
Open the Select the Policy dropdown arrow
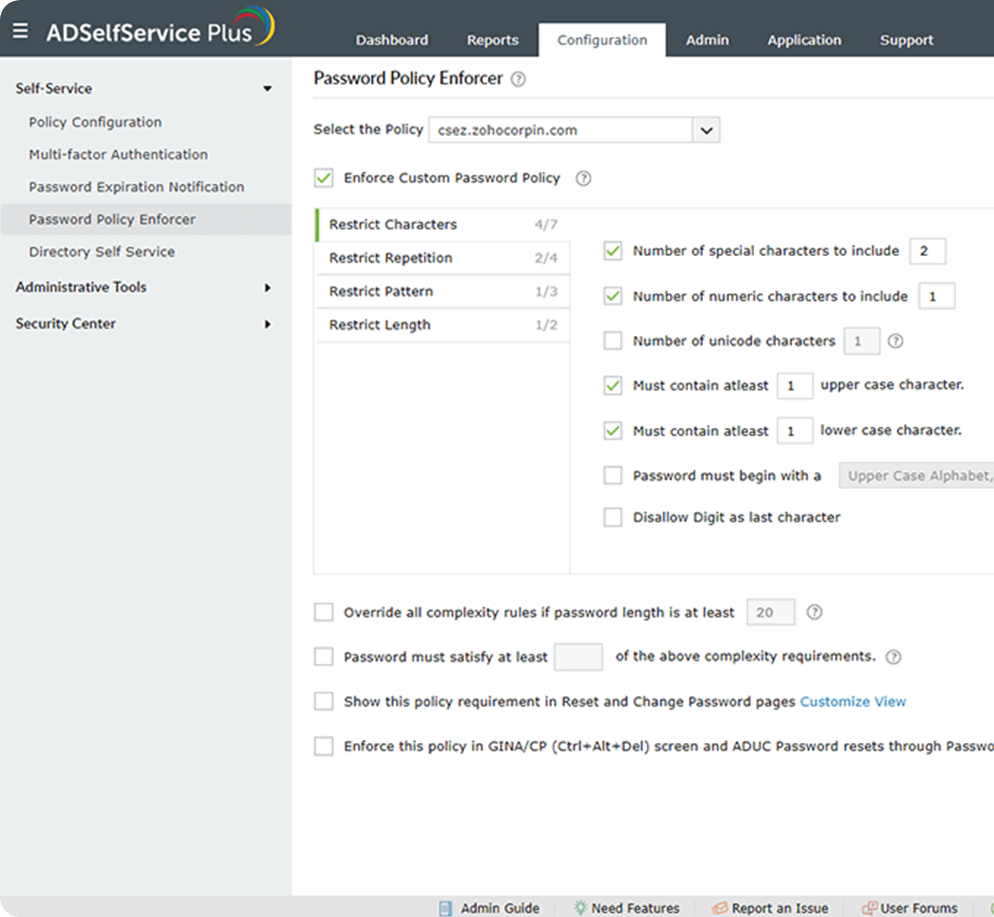click(706, 130)
